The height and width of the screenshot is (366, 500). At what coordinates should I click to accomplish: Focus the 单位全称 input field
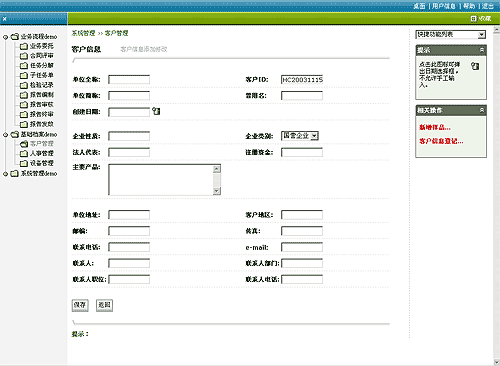click(x=129, y=80)
